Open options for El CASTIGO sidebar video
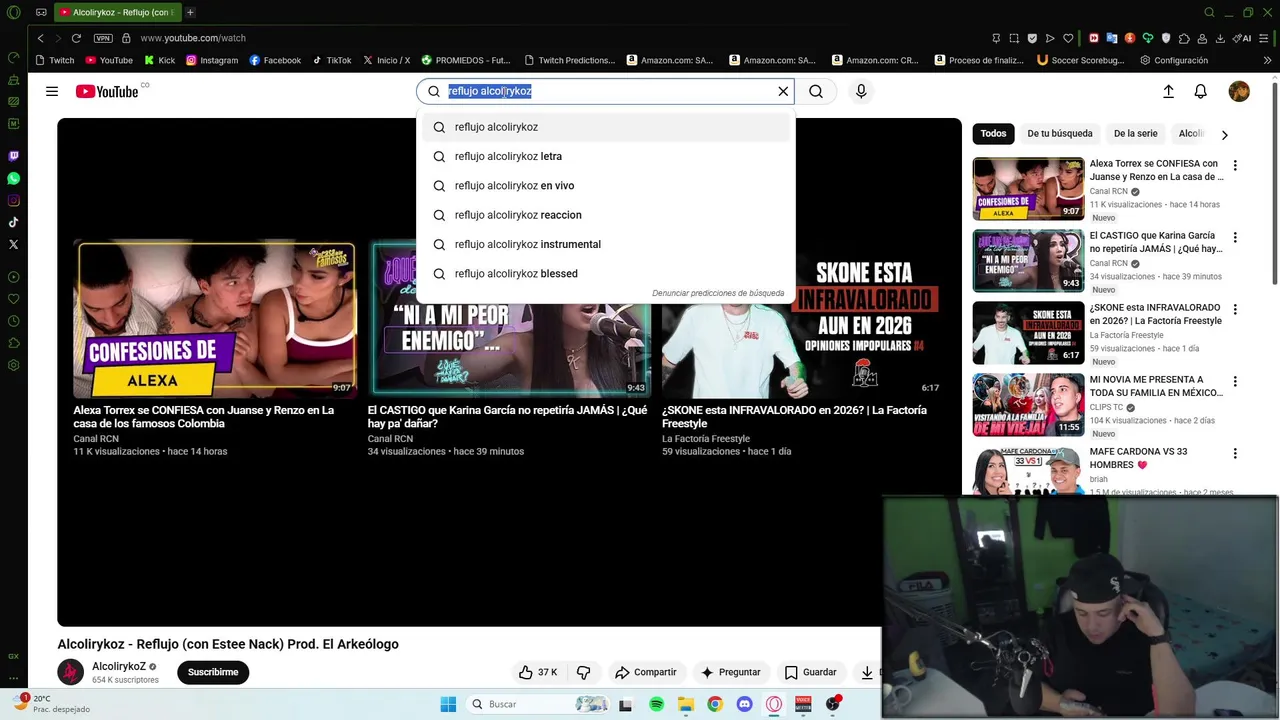The height and width of the screenshot is (720, 1280). [1235, 238]
